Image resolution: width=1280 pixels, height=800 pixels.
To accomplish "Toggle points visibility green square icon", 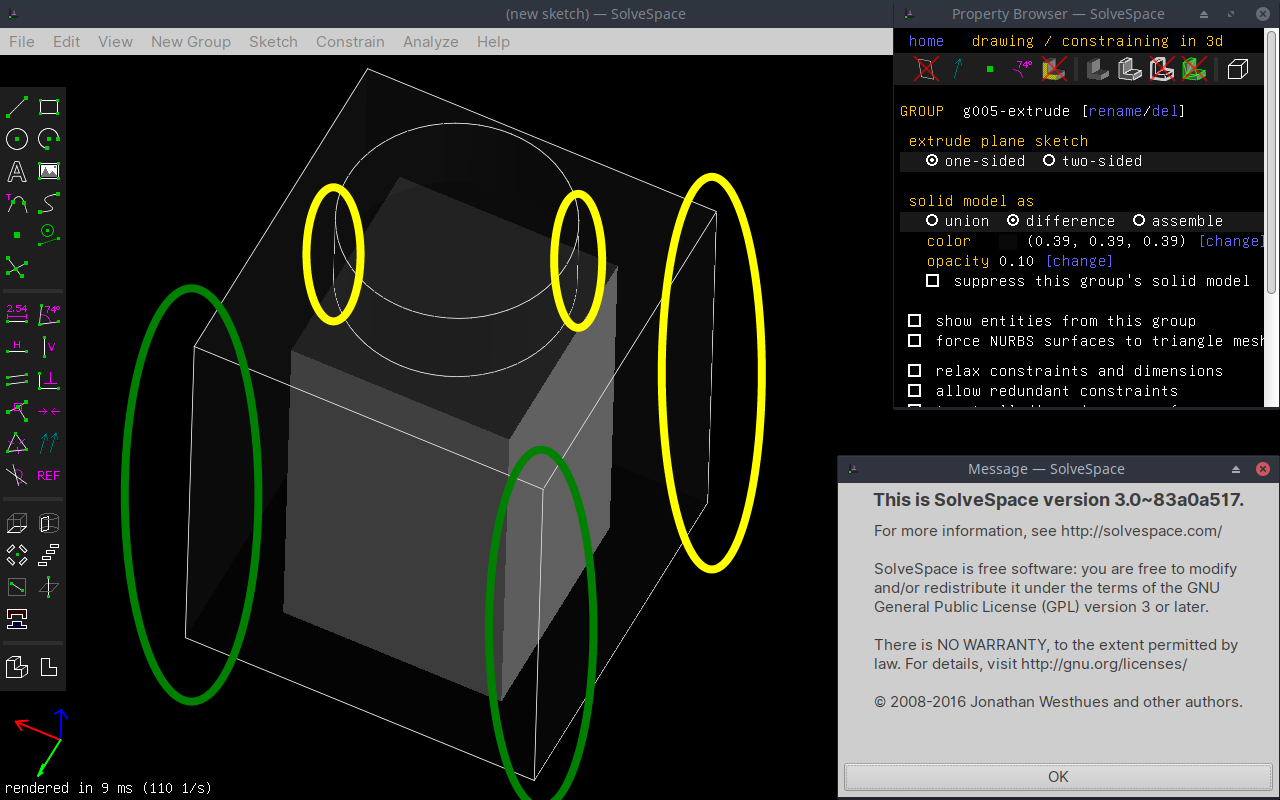I will pos(990,69).
